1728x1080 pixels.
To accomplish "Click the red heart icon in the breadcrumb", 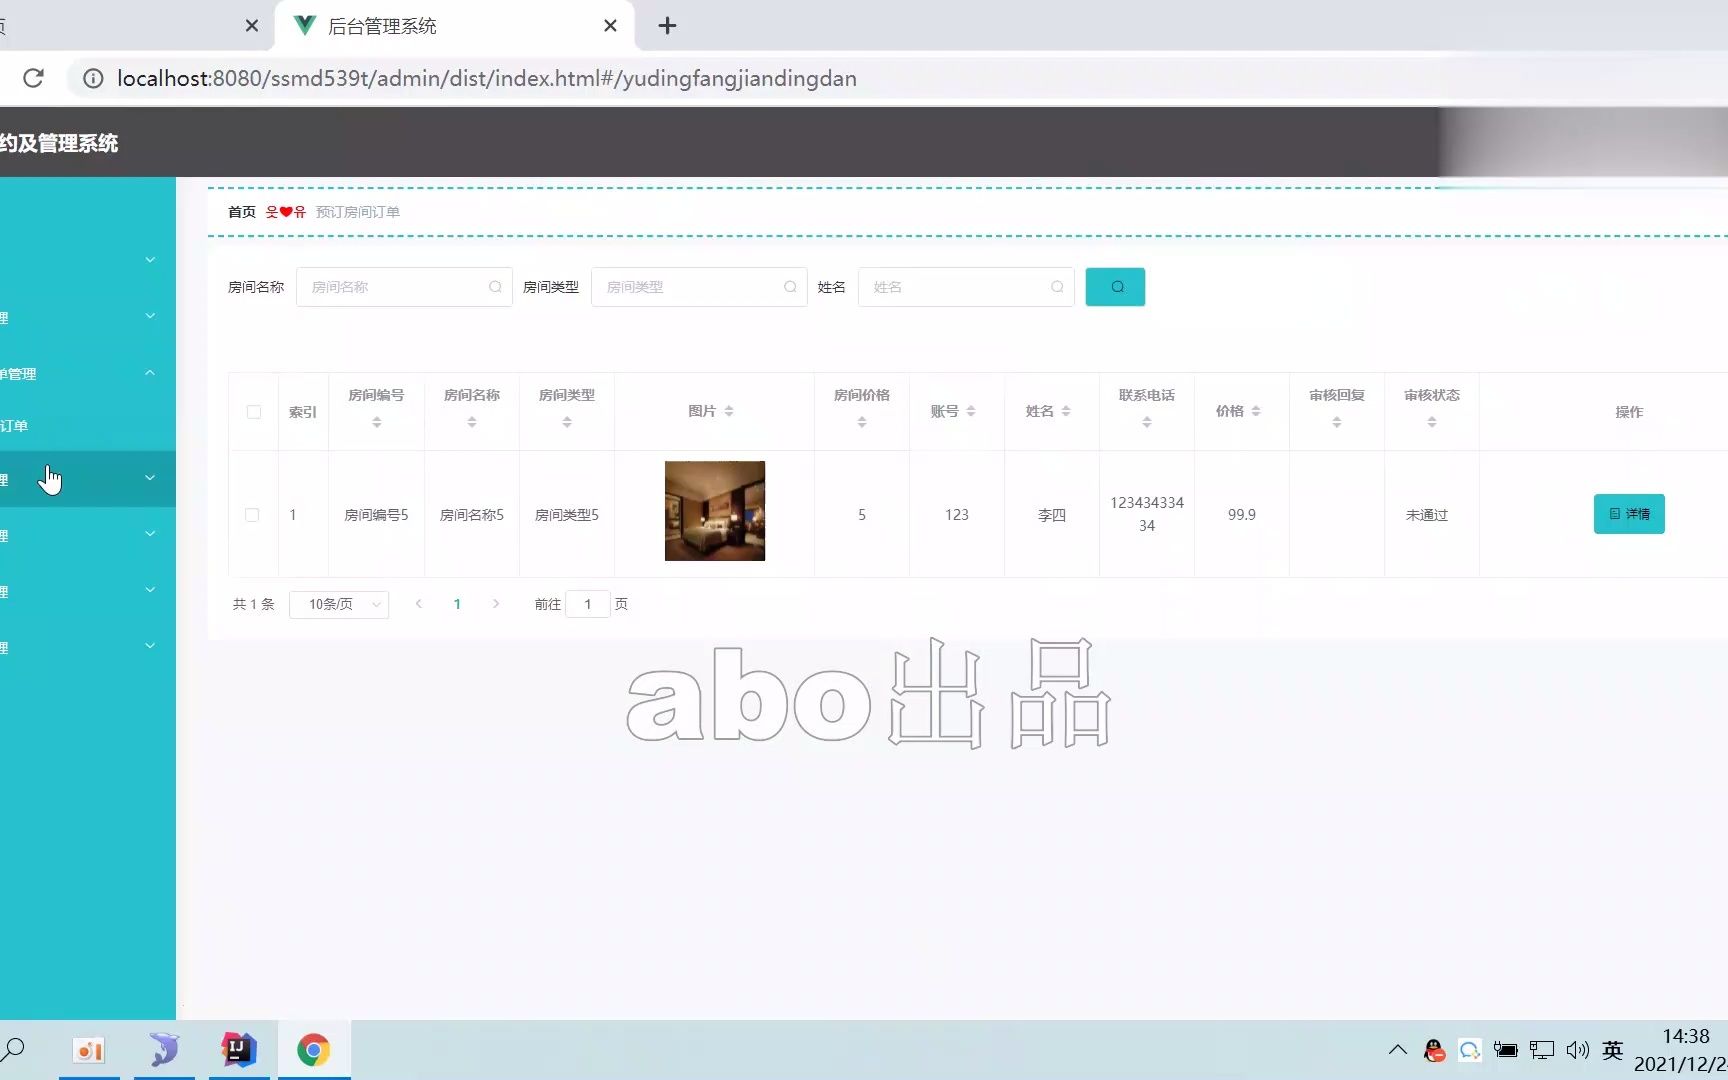I will point(285,211).
